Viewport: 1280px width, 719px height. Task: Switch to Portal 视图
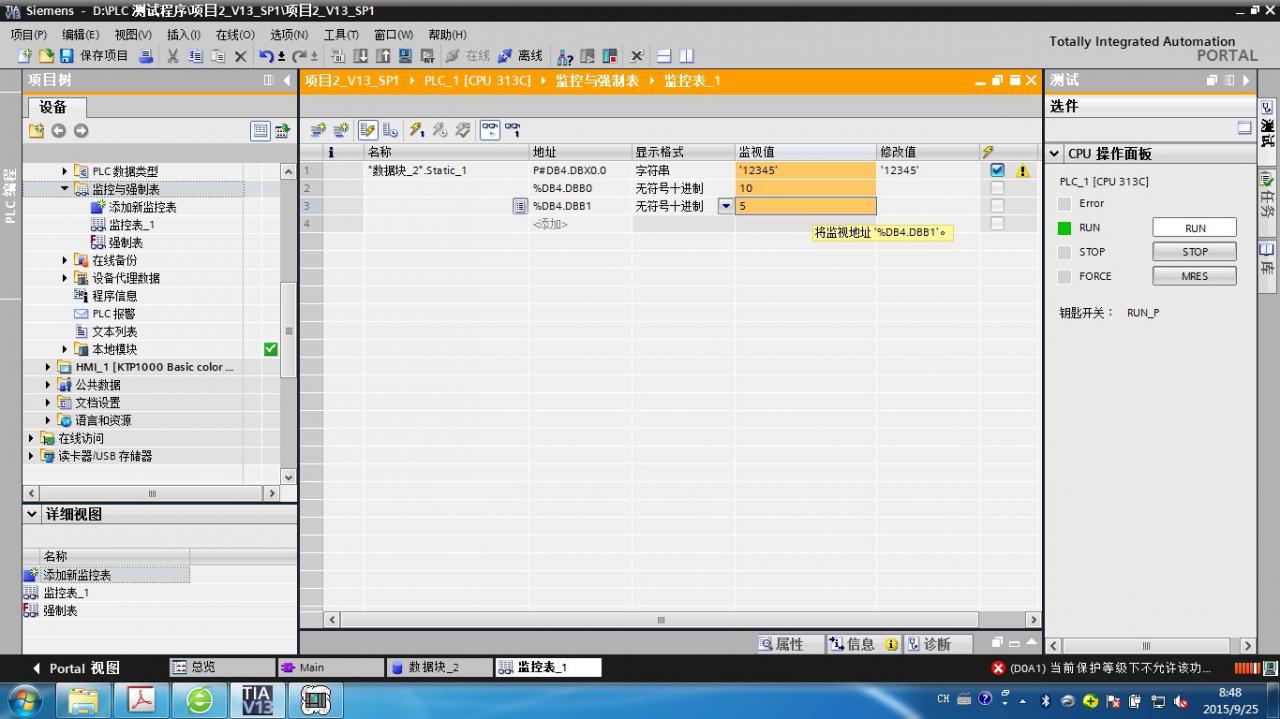[x=76, y=668]
